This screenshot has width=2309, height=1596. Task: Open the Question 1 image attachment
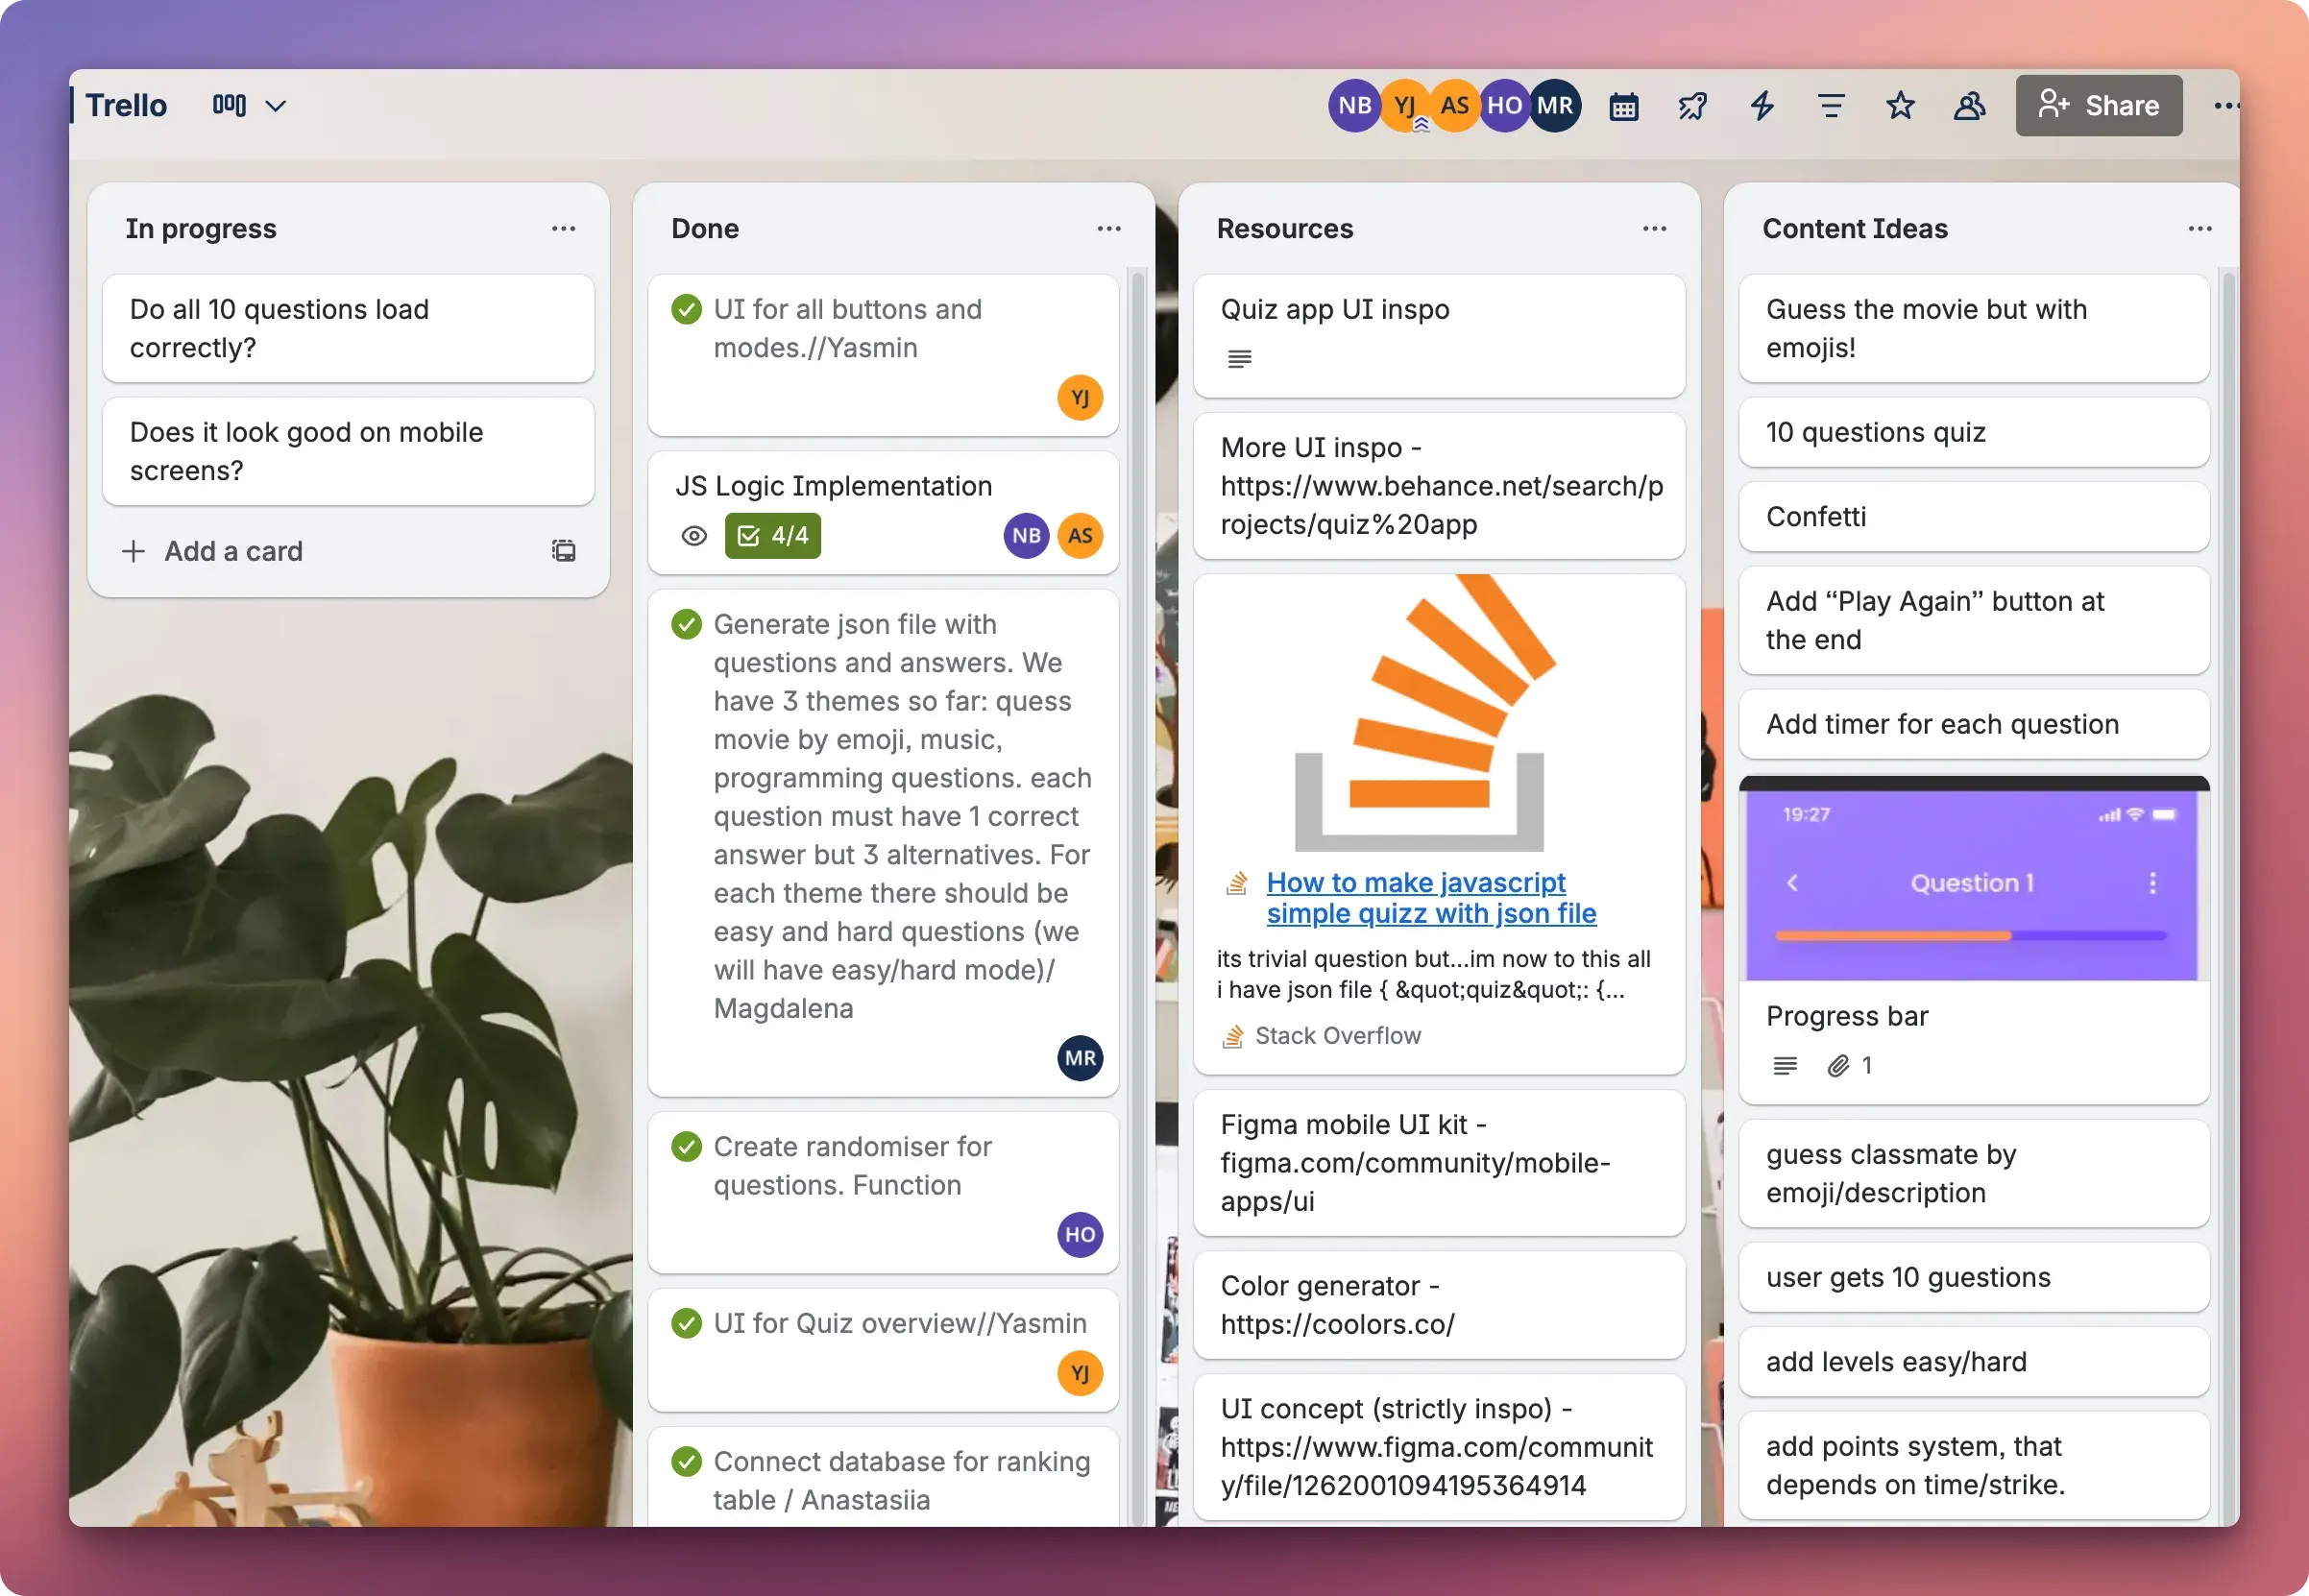click(1973, 880)
